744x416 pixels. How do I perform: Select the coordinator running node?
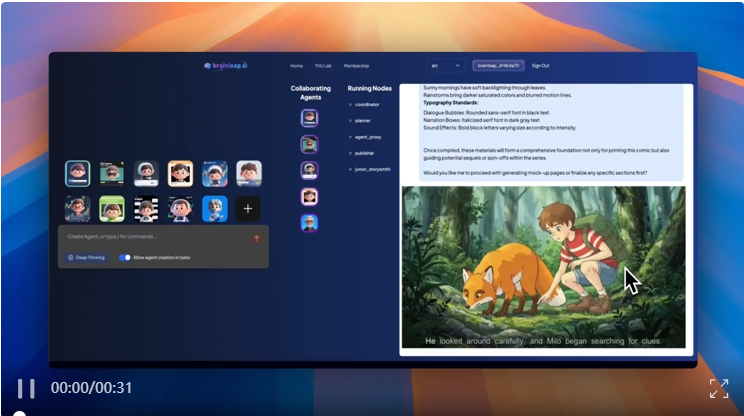pyautogui.click(x=367, y=104)
